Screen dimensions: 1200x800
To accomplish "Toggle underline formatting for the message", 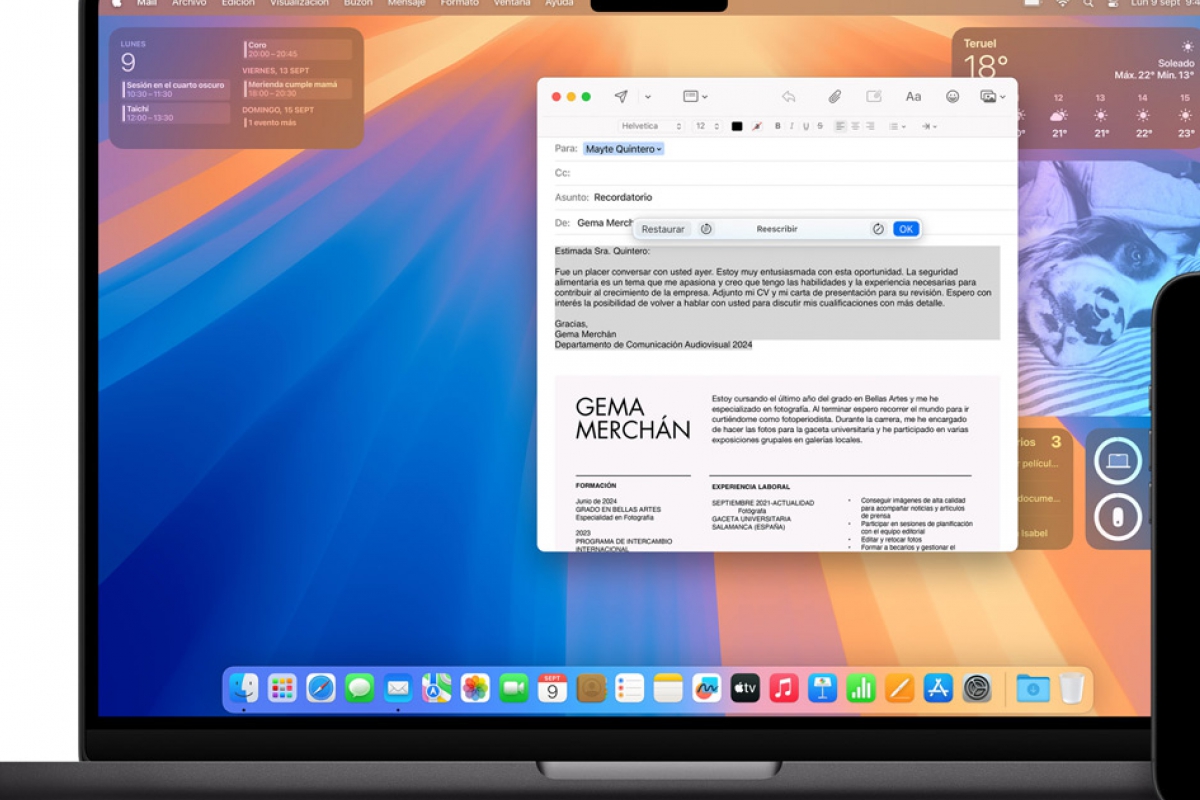I will pyautogui.click(x=804, y=126).
